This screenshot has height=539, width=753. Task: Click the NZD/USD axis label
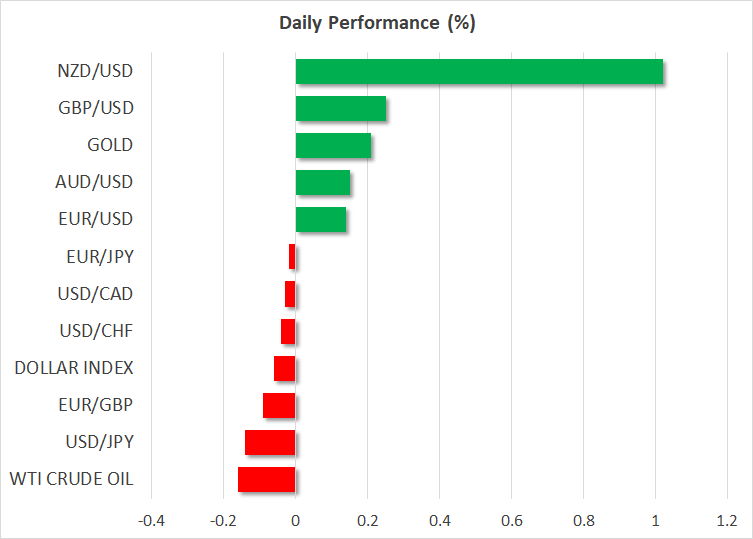[x=96, y=71]
